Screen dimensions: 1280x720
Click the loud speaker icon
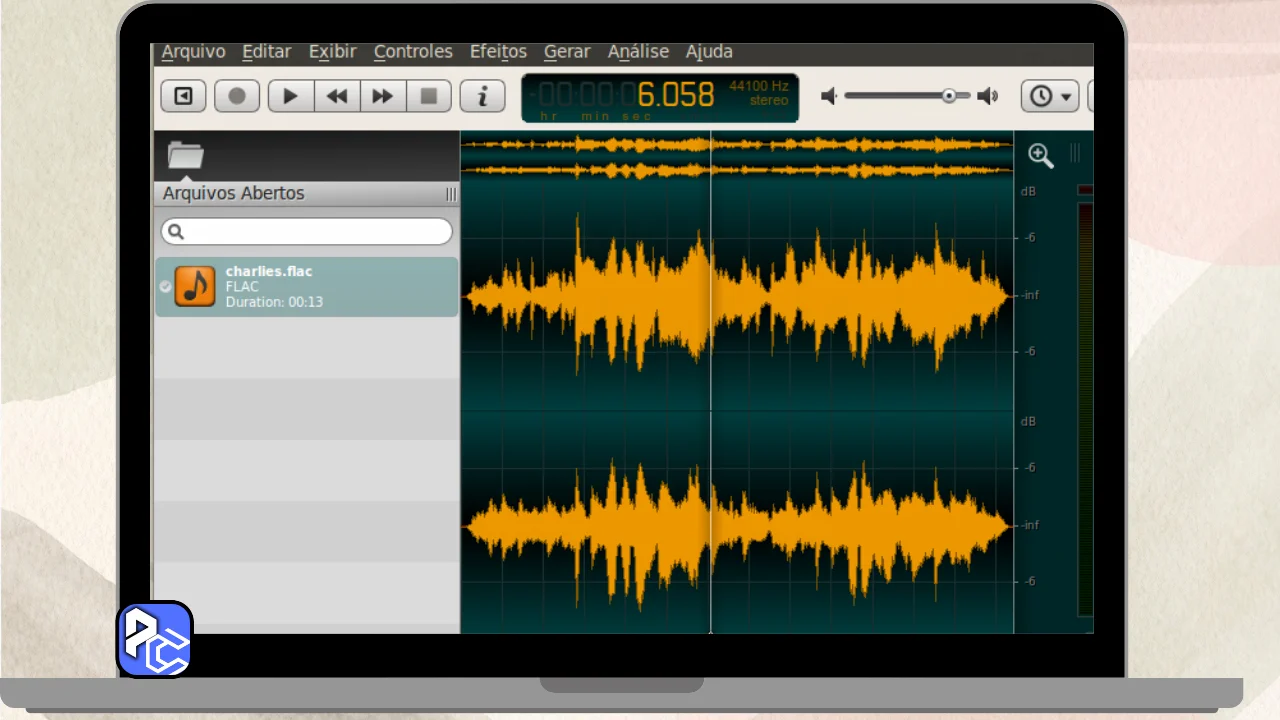(x=988, y=96)
